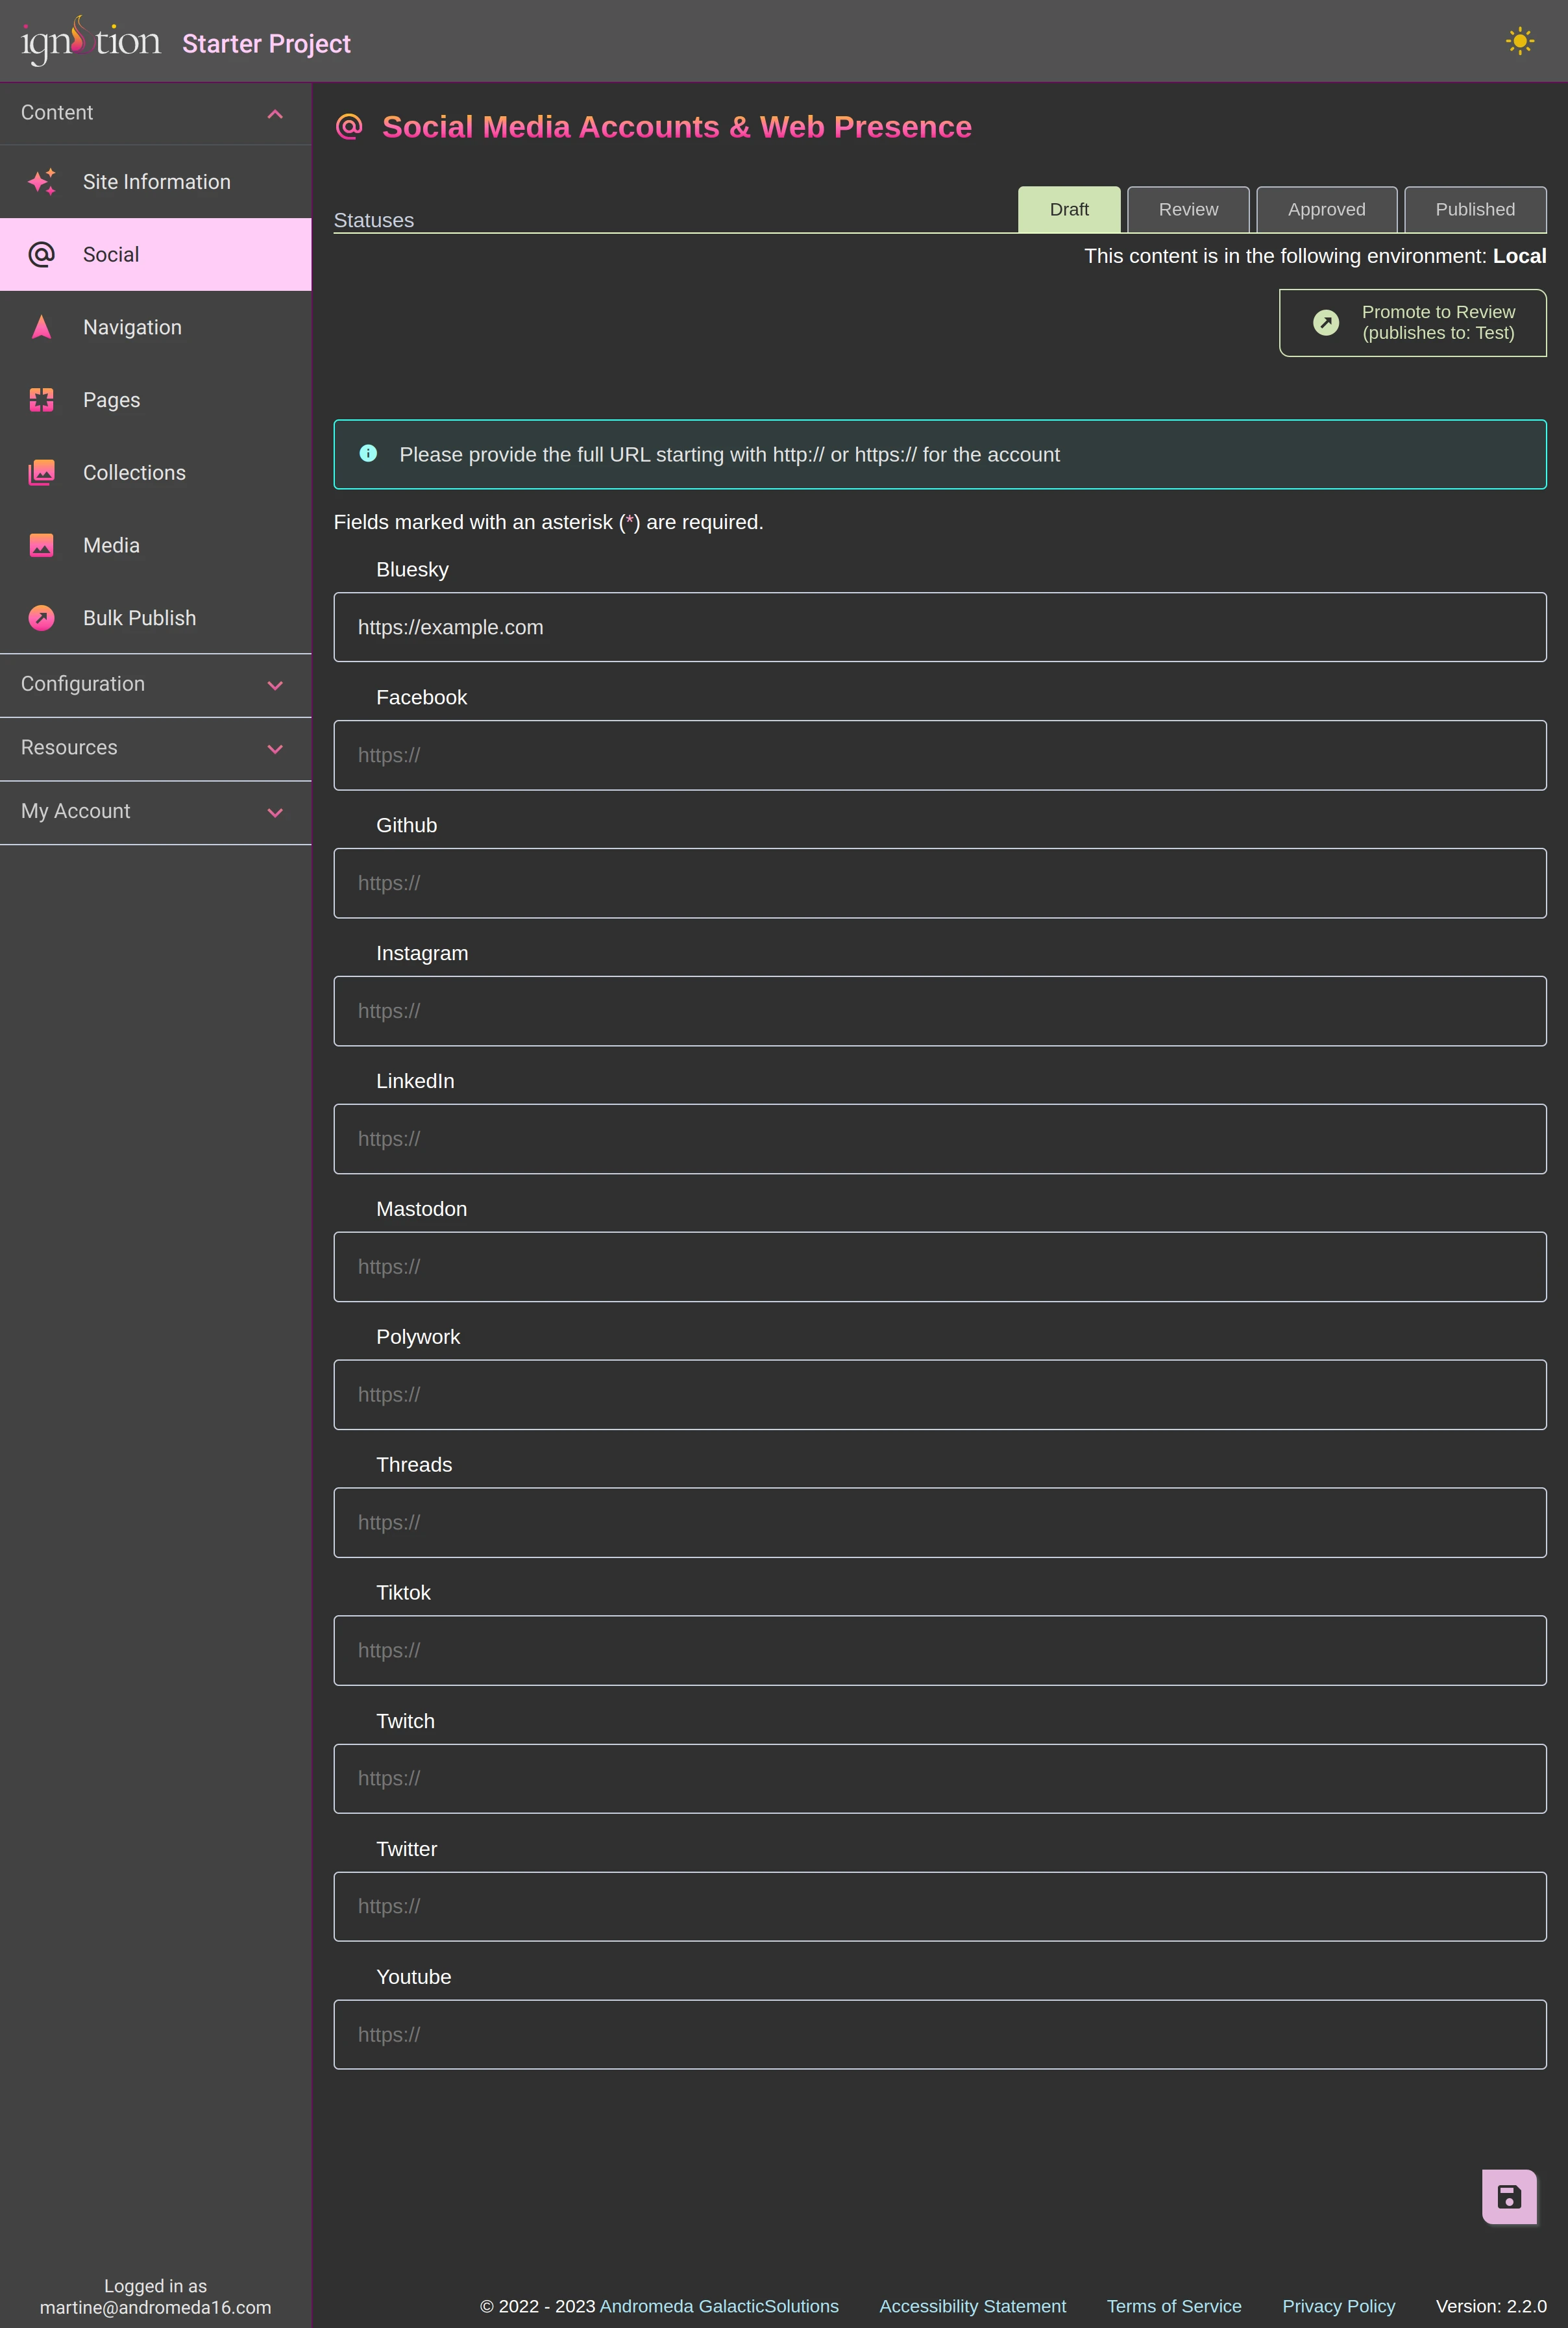The height and width of the screenshot is (2328, 1568).
Task: Open the Media image icon
Action: pos(42,545)
